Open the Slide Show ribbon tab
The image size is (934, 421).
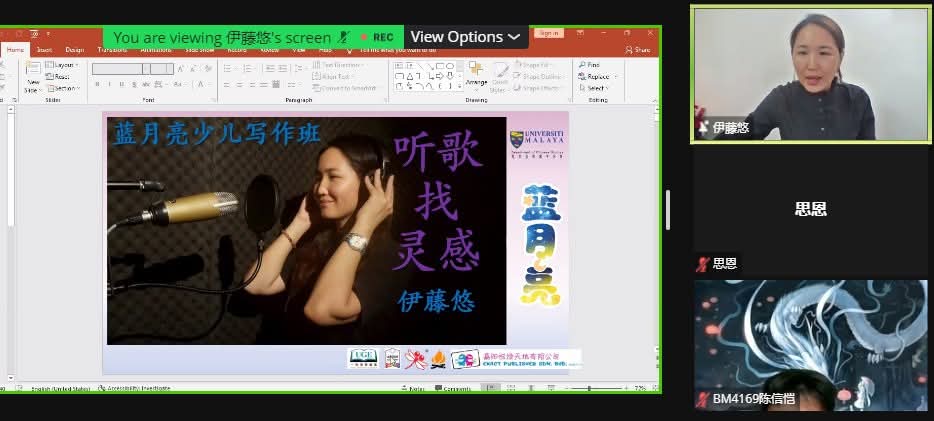click(200, 50)
